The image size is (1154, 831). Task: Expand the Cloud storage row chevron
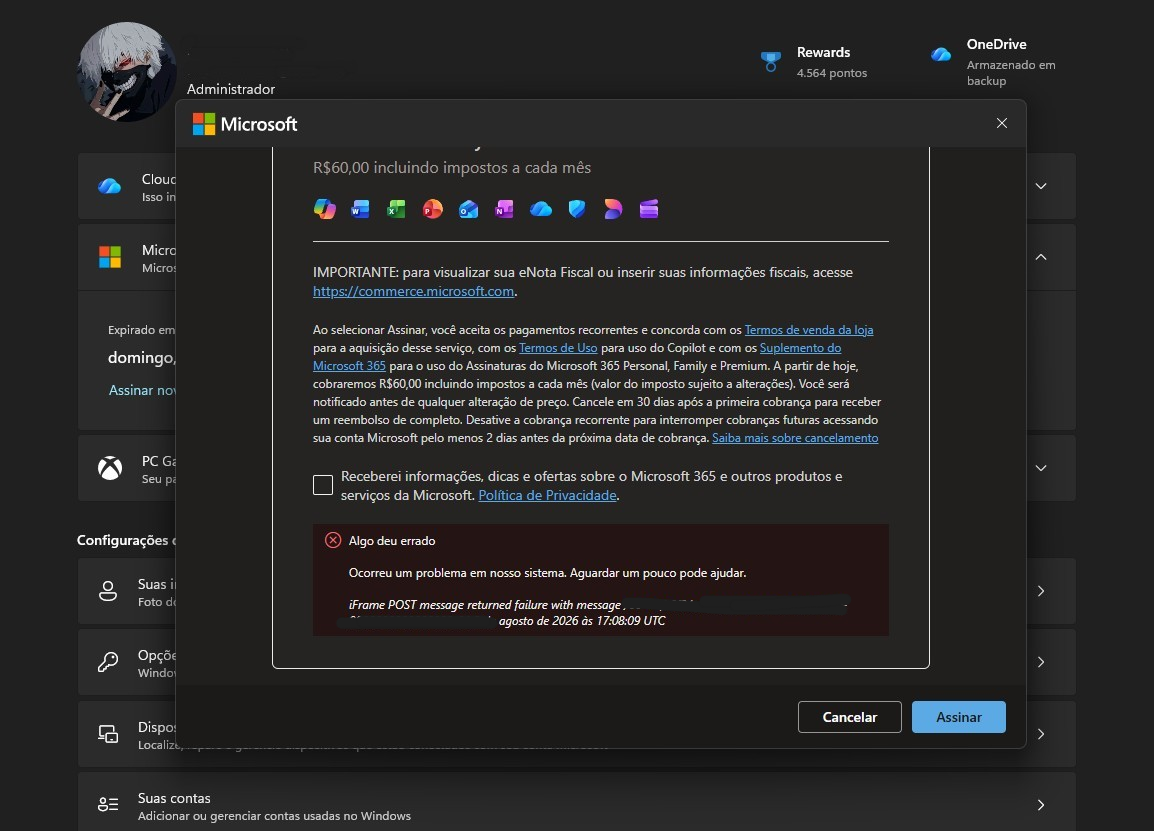pos(1041,186)
